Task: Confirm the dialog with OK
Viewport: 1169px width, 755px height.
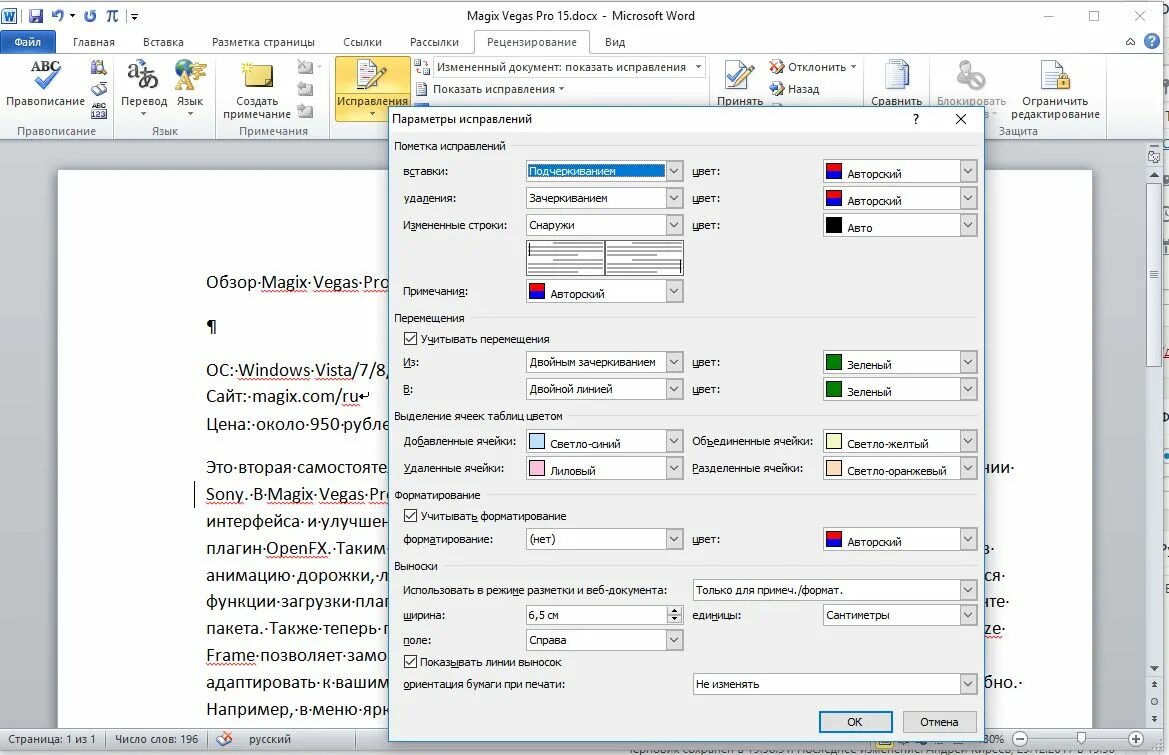Action: pos(855,721)
